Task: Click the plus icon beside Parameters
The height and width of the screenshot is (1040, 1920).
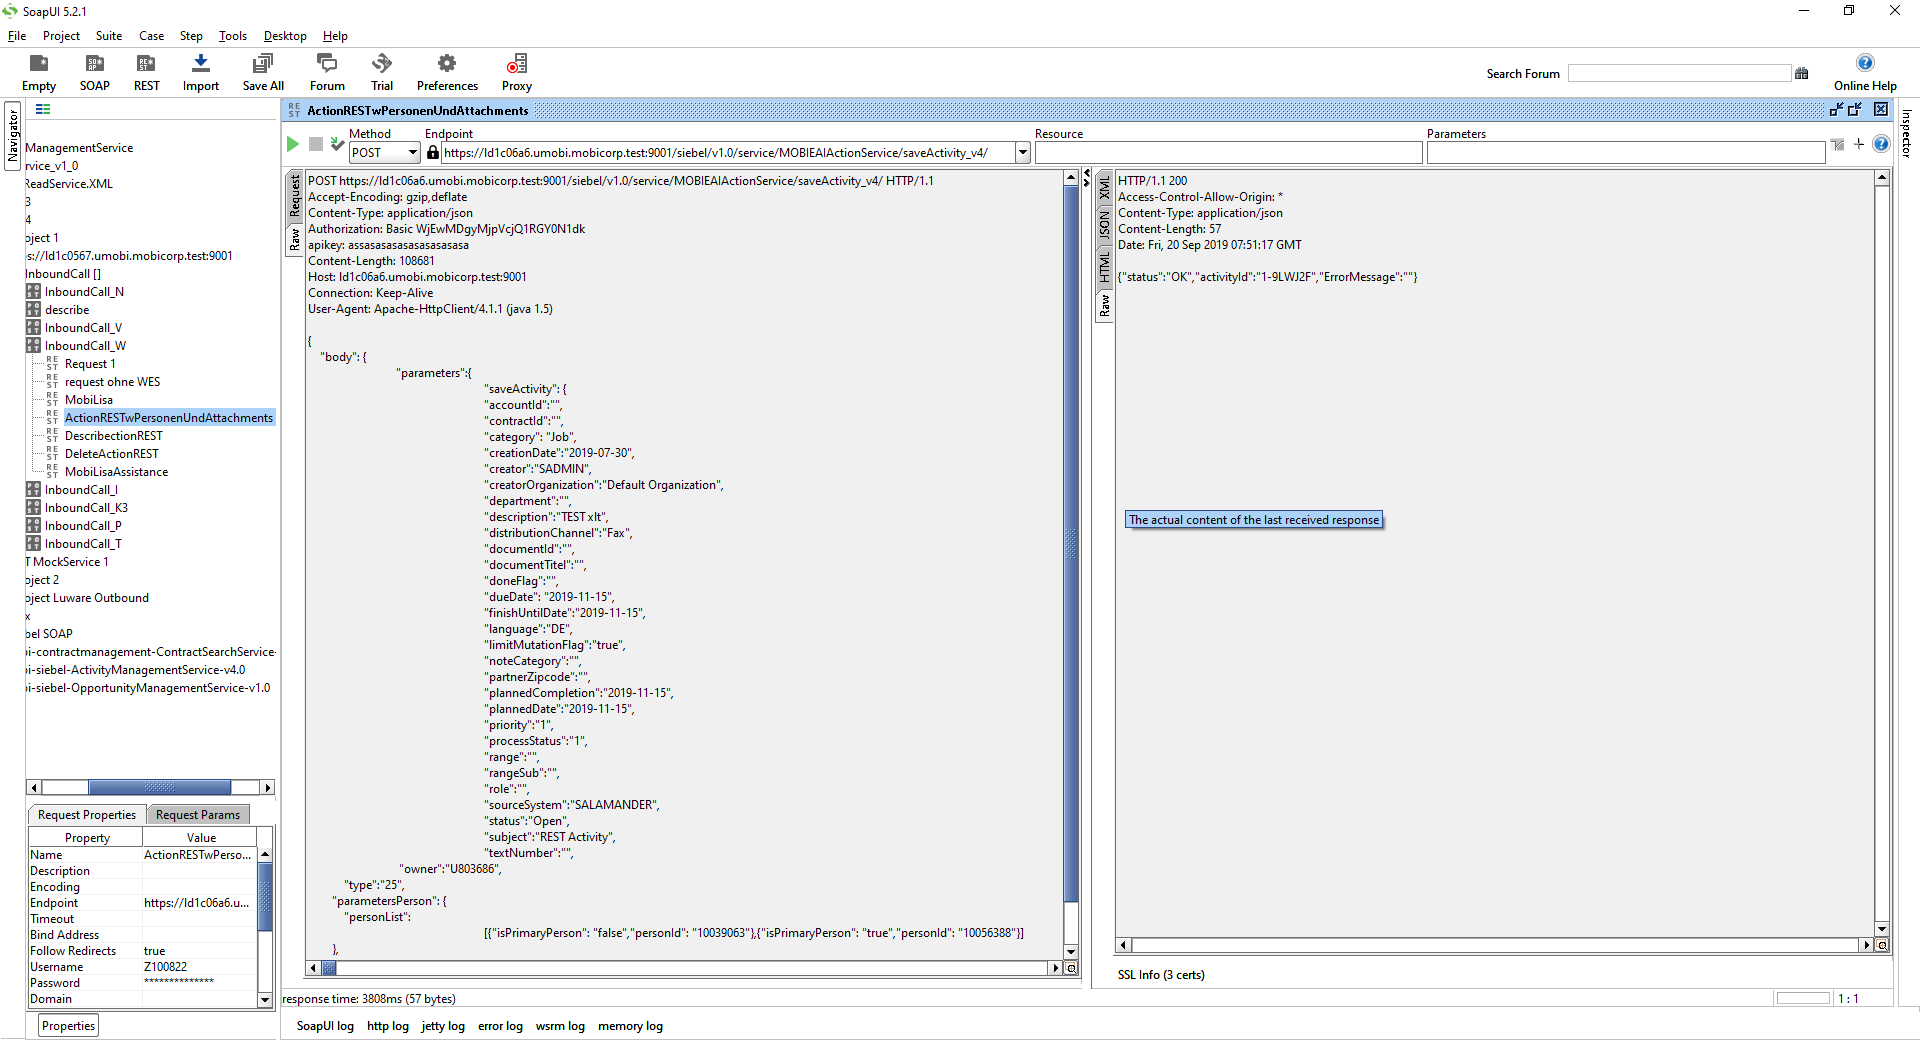Action: pos(1859,144)
